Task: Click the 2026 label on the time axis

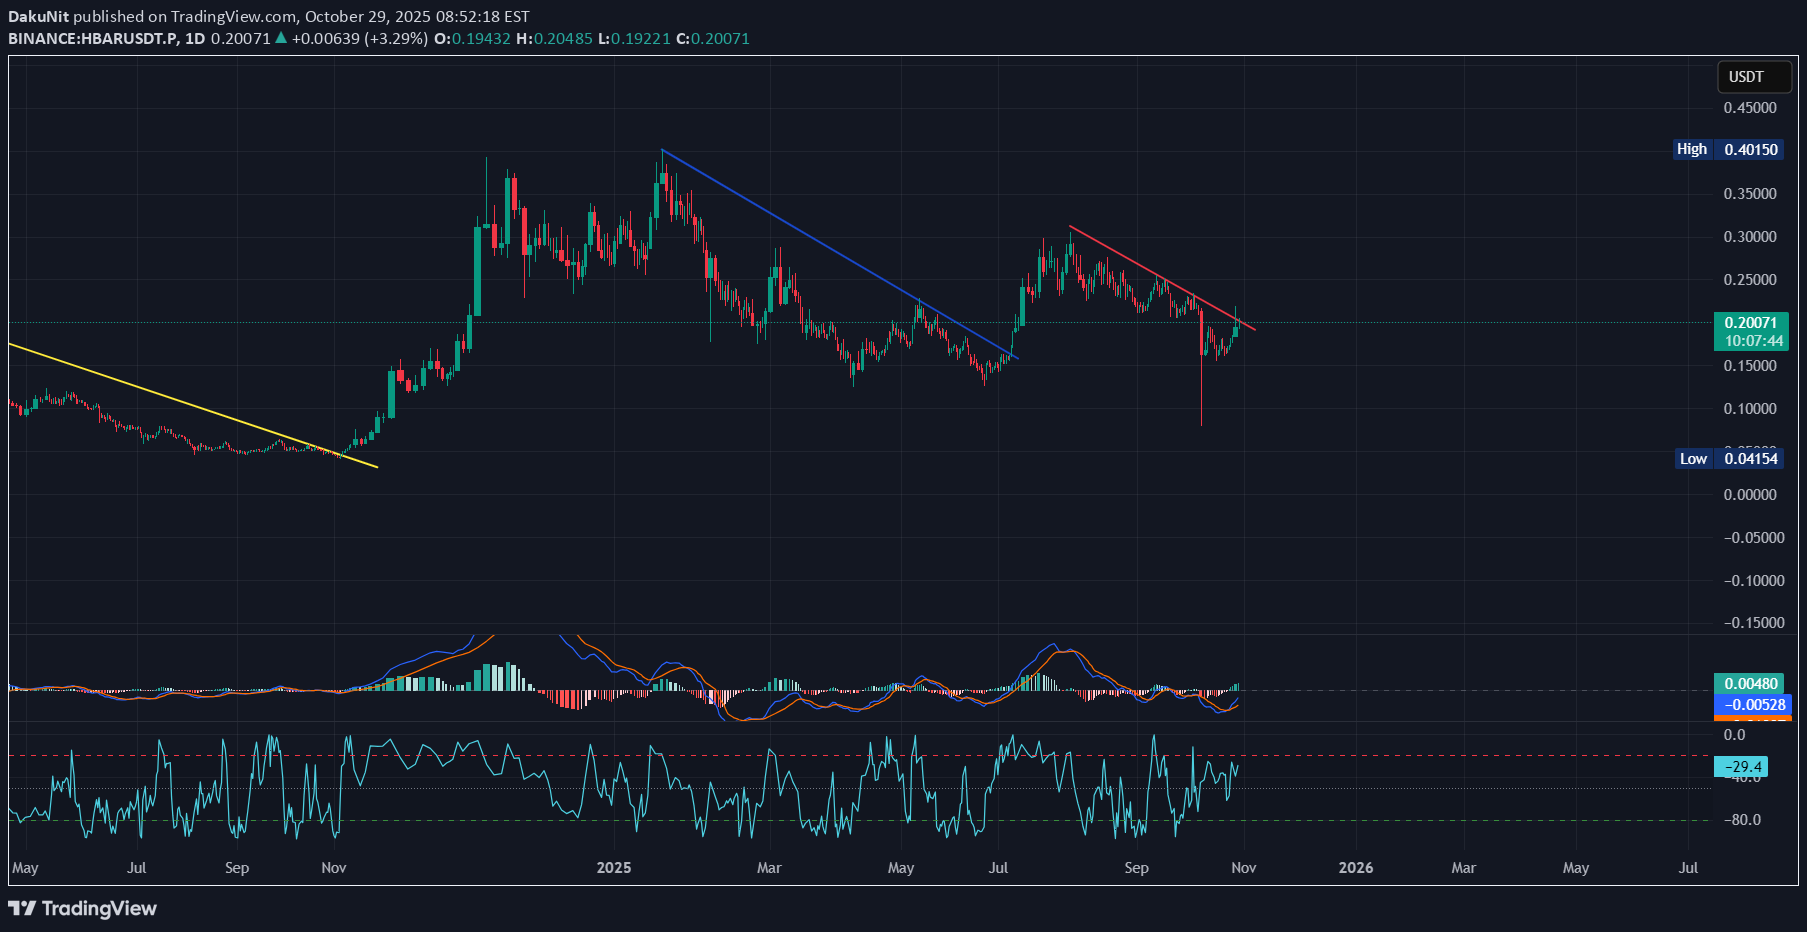Action: point(1355,867)
